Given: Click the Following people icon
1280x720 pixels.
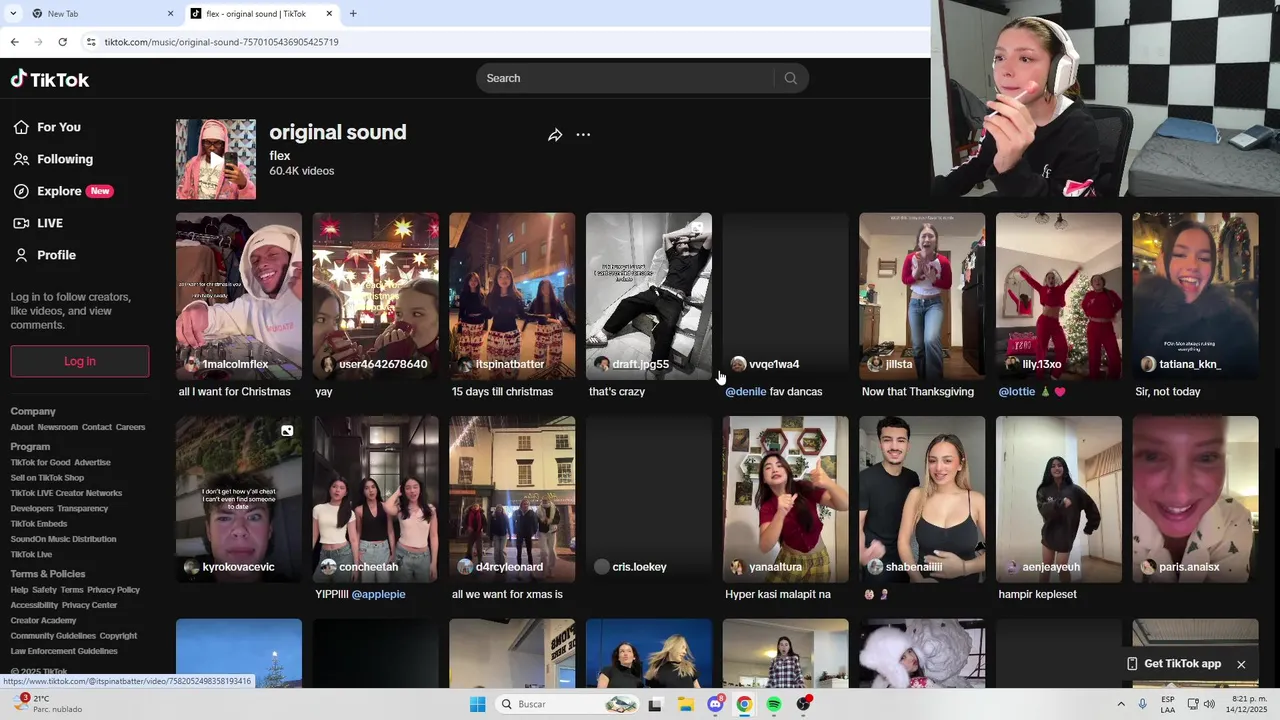Looking at the screenshot, I should (x=21, y=159).
